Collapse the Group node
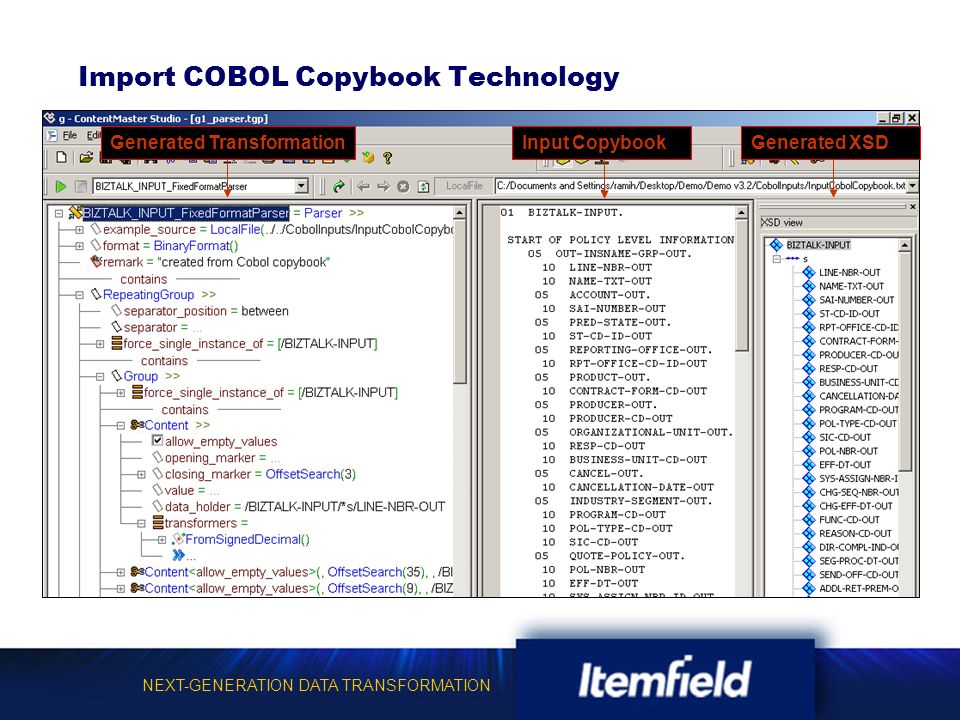The height and width of the screenshot is (720, 960). point(100,377)
